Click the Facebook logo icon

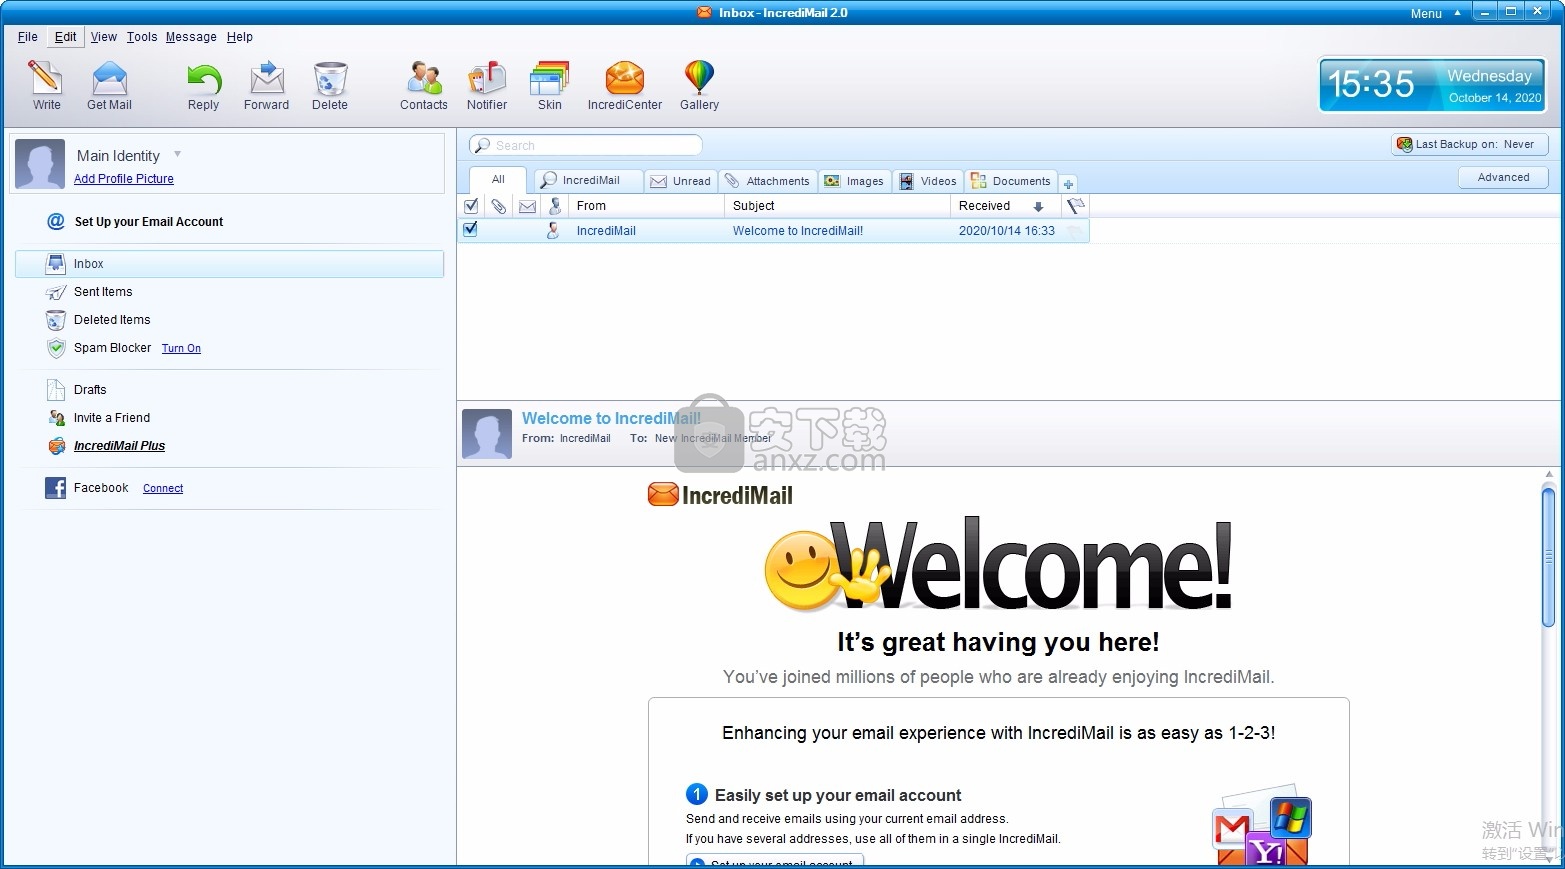point(56,488)
